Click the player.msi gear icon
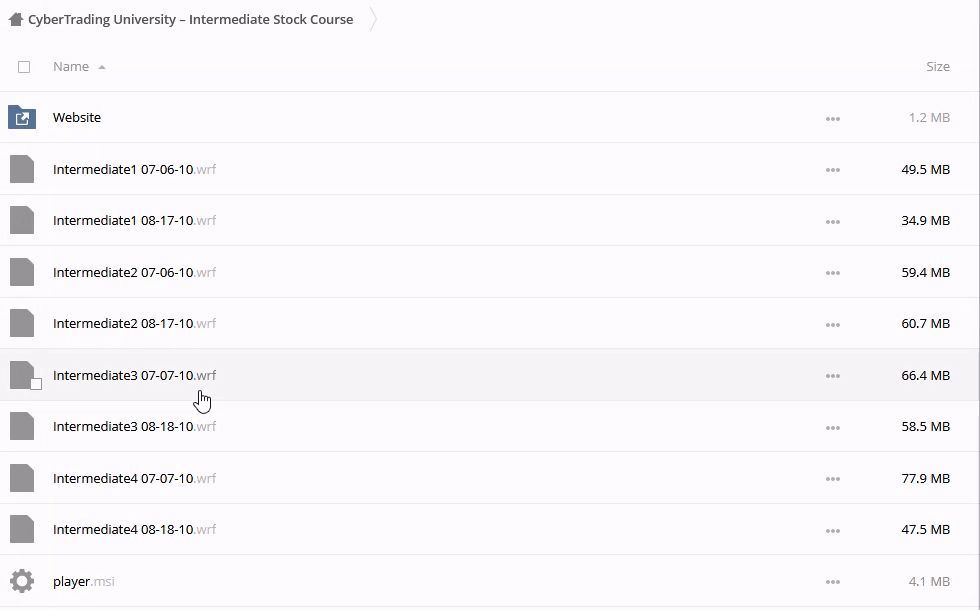The image size is (980, 610). pos(22,581)
